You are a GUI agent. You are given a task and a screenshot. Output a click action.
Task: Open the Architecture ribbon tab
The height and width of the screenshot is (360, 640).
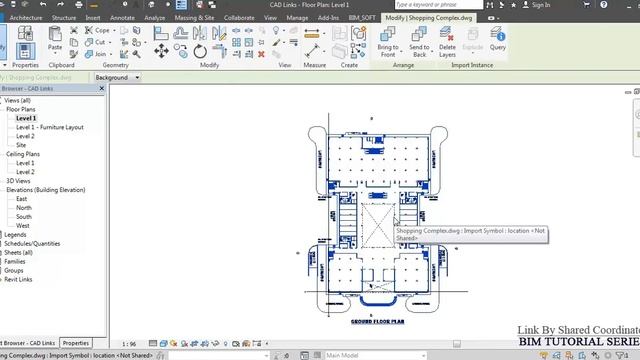point(26,18)
